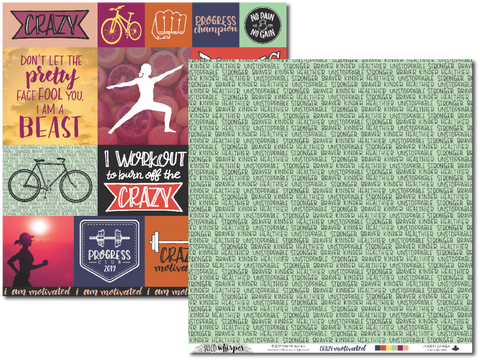
Task: Click the yellow bicycle icon tile
Action: [x=121, y=25]
